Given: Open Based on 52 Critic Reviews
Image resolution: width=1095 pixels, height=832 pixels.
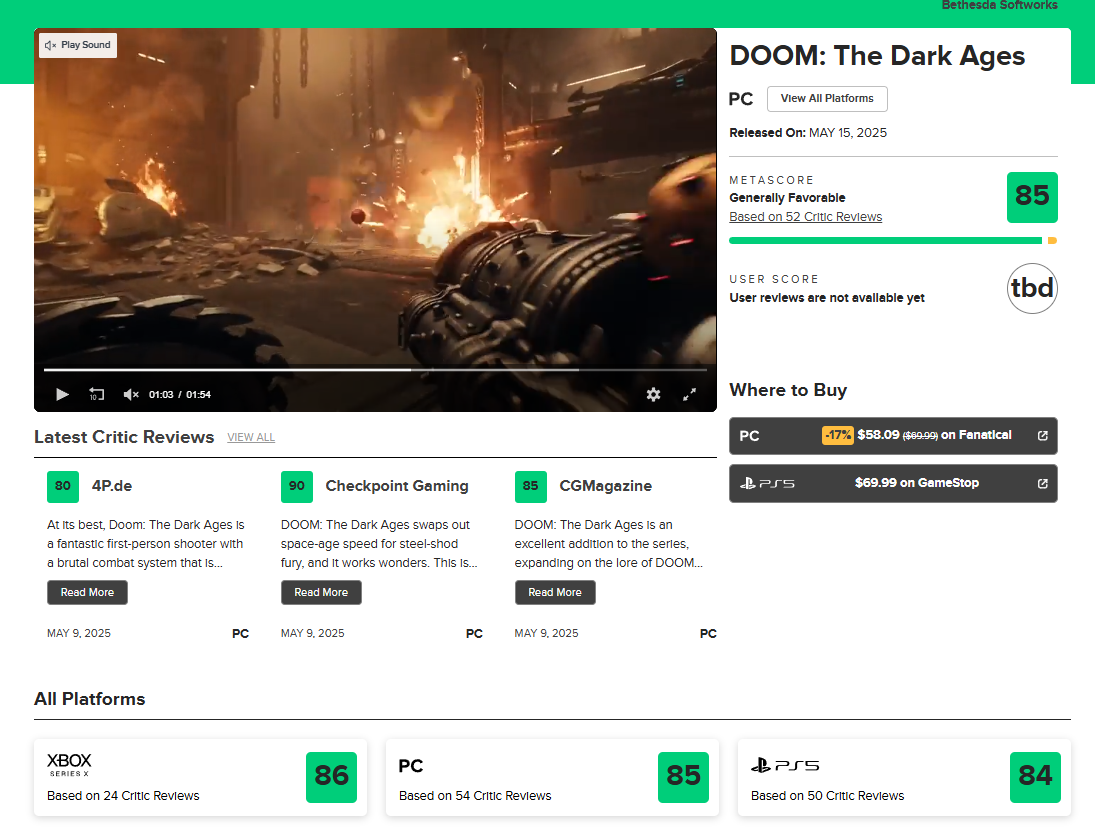Looking at the screenshot, I should [x=805, y=216].
